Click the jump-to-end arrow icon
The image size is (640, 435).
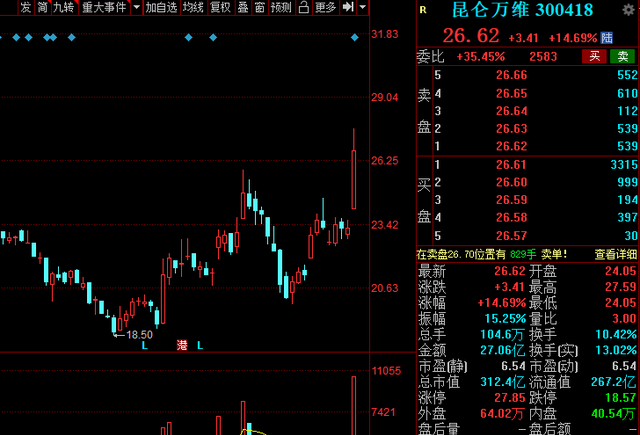coord(348,7)
